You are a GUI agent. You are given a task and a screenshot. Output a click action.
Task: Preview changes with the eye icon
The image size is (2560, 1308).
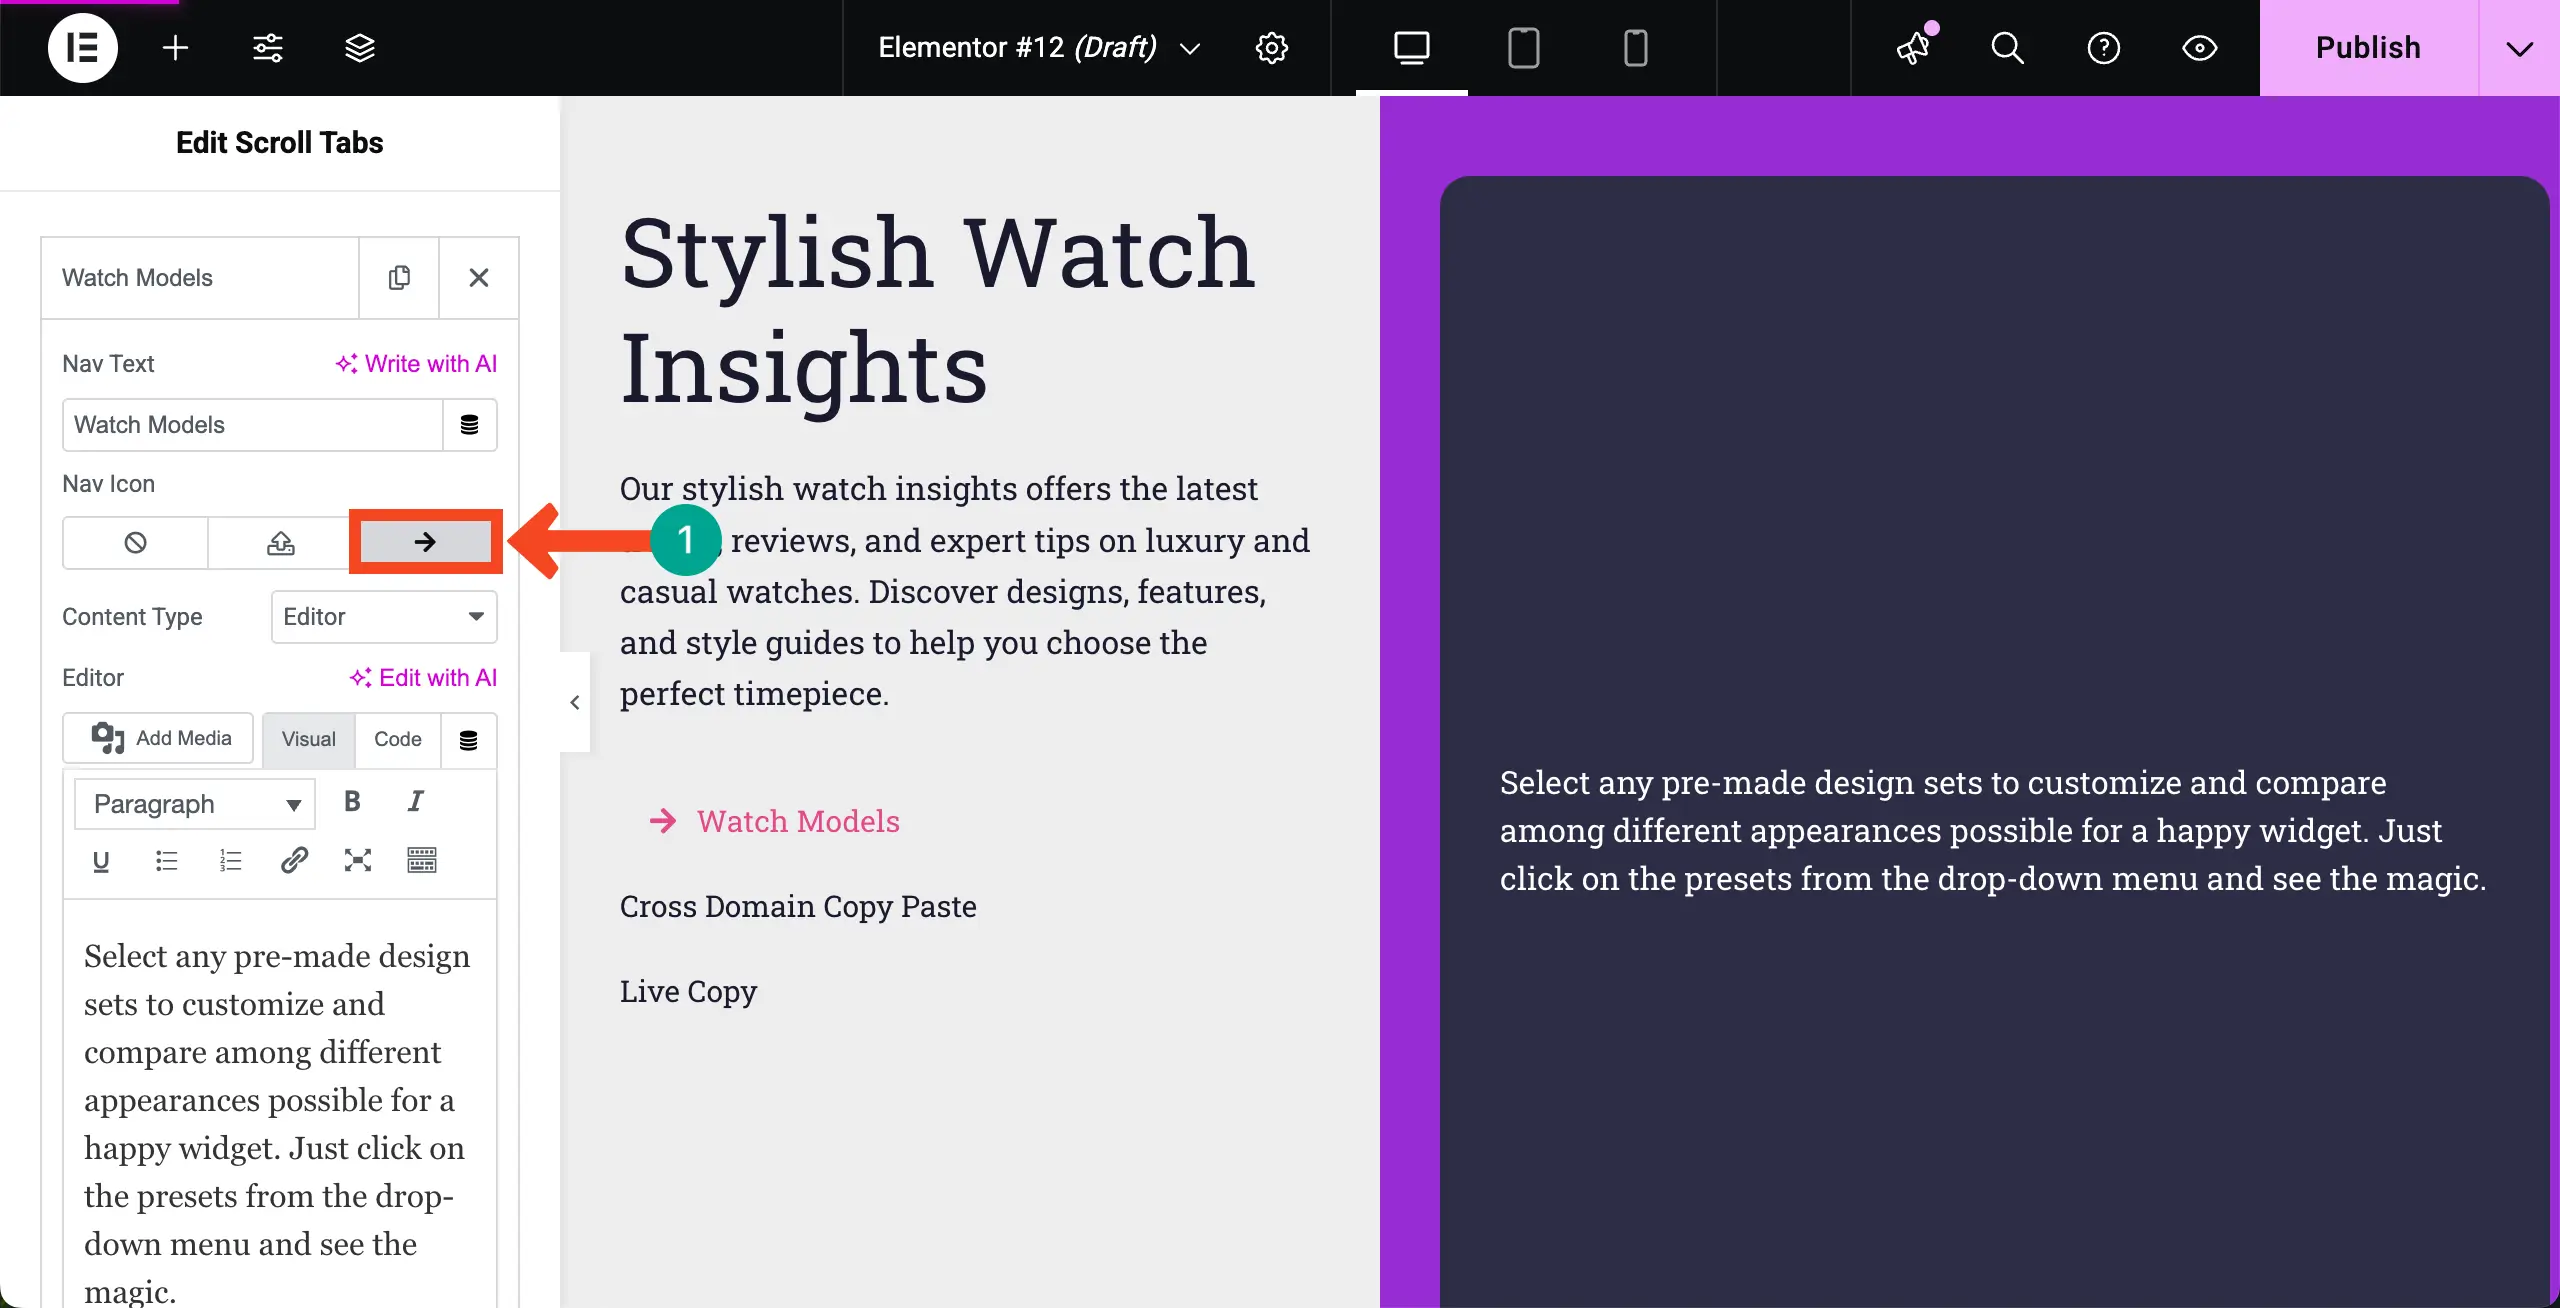pyautogui.click(x=2199, y=47)
